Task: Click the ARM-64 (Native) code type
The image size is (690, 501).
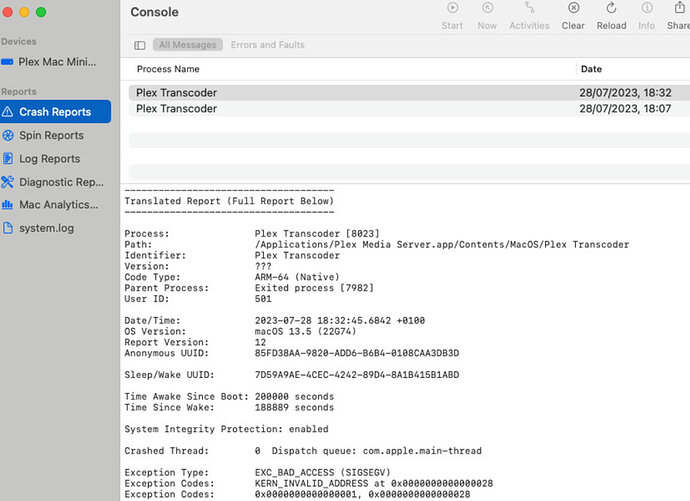Action: (297, 277)
